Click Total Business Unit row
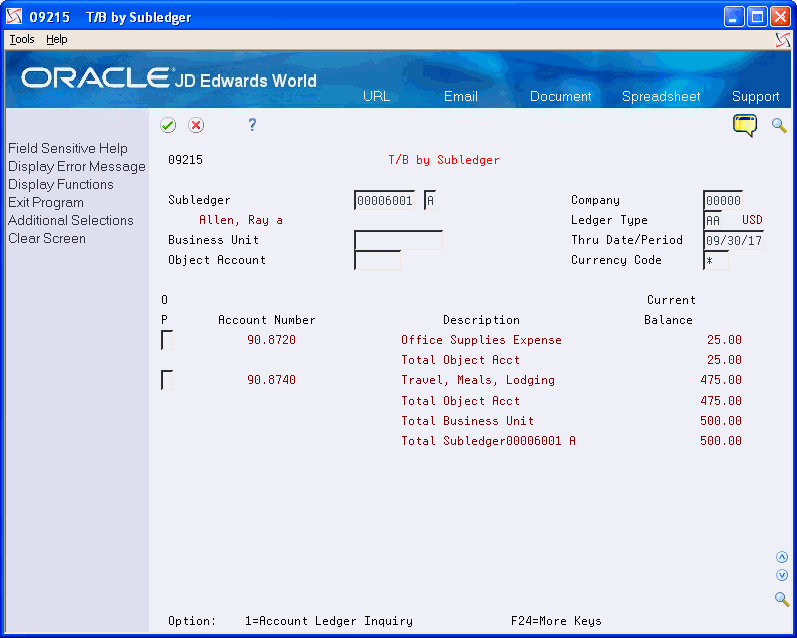Viewport: 797px width, 638px height. point(468,421)
